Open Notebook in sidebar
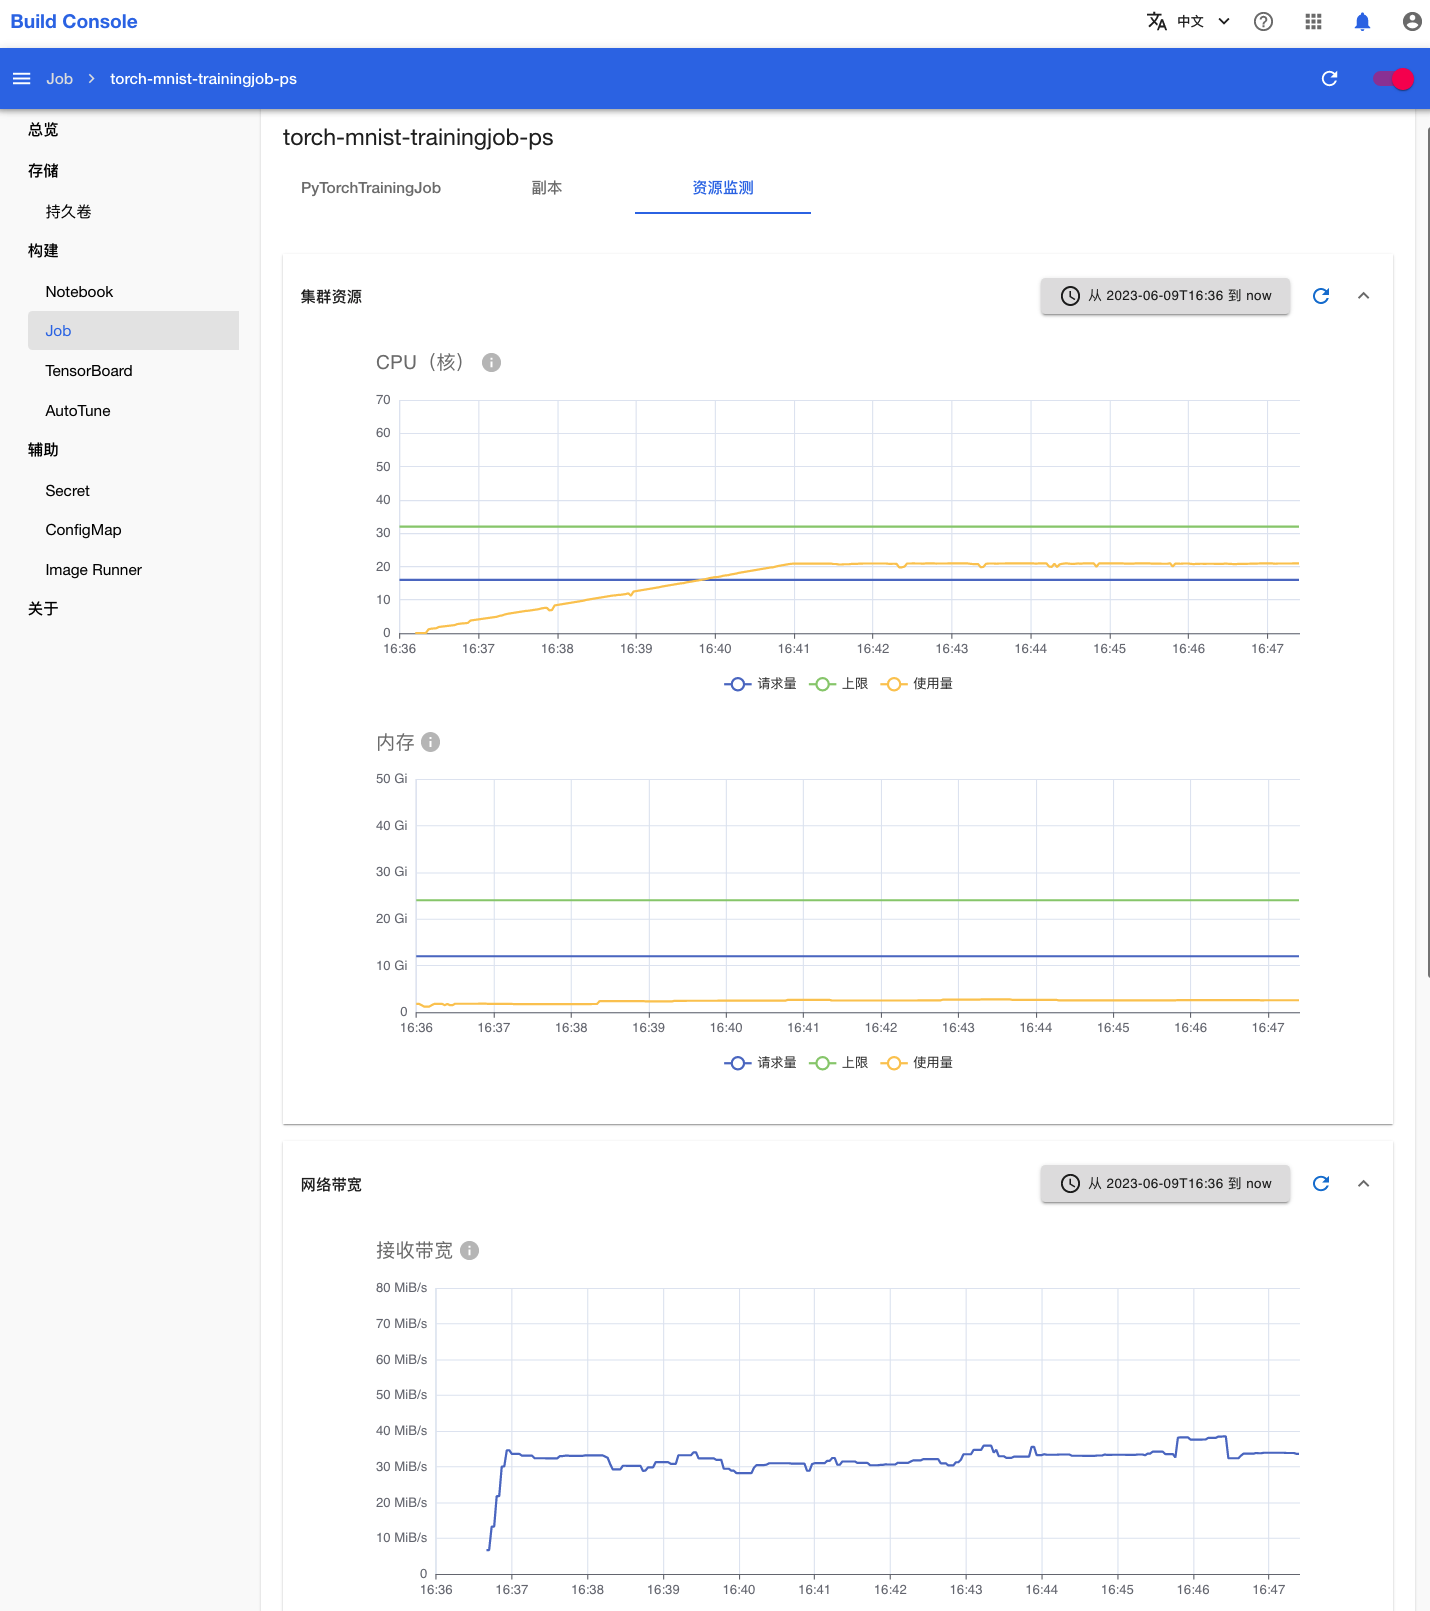 click(79, 292)
